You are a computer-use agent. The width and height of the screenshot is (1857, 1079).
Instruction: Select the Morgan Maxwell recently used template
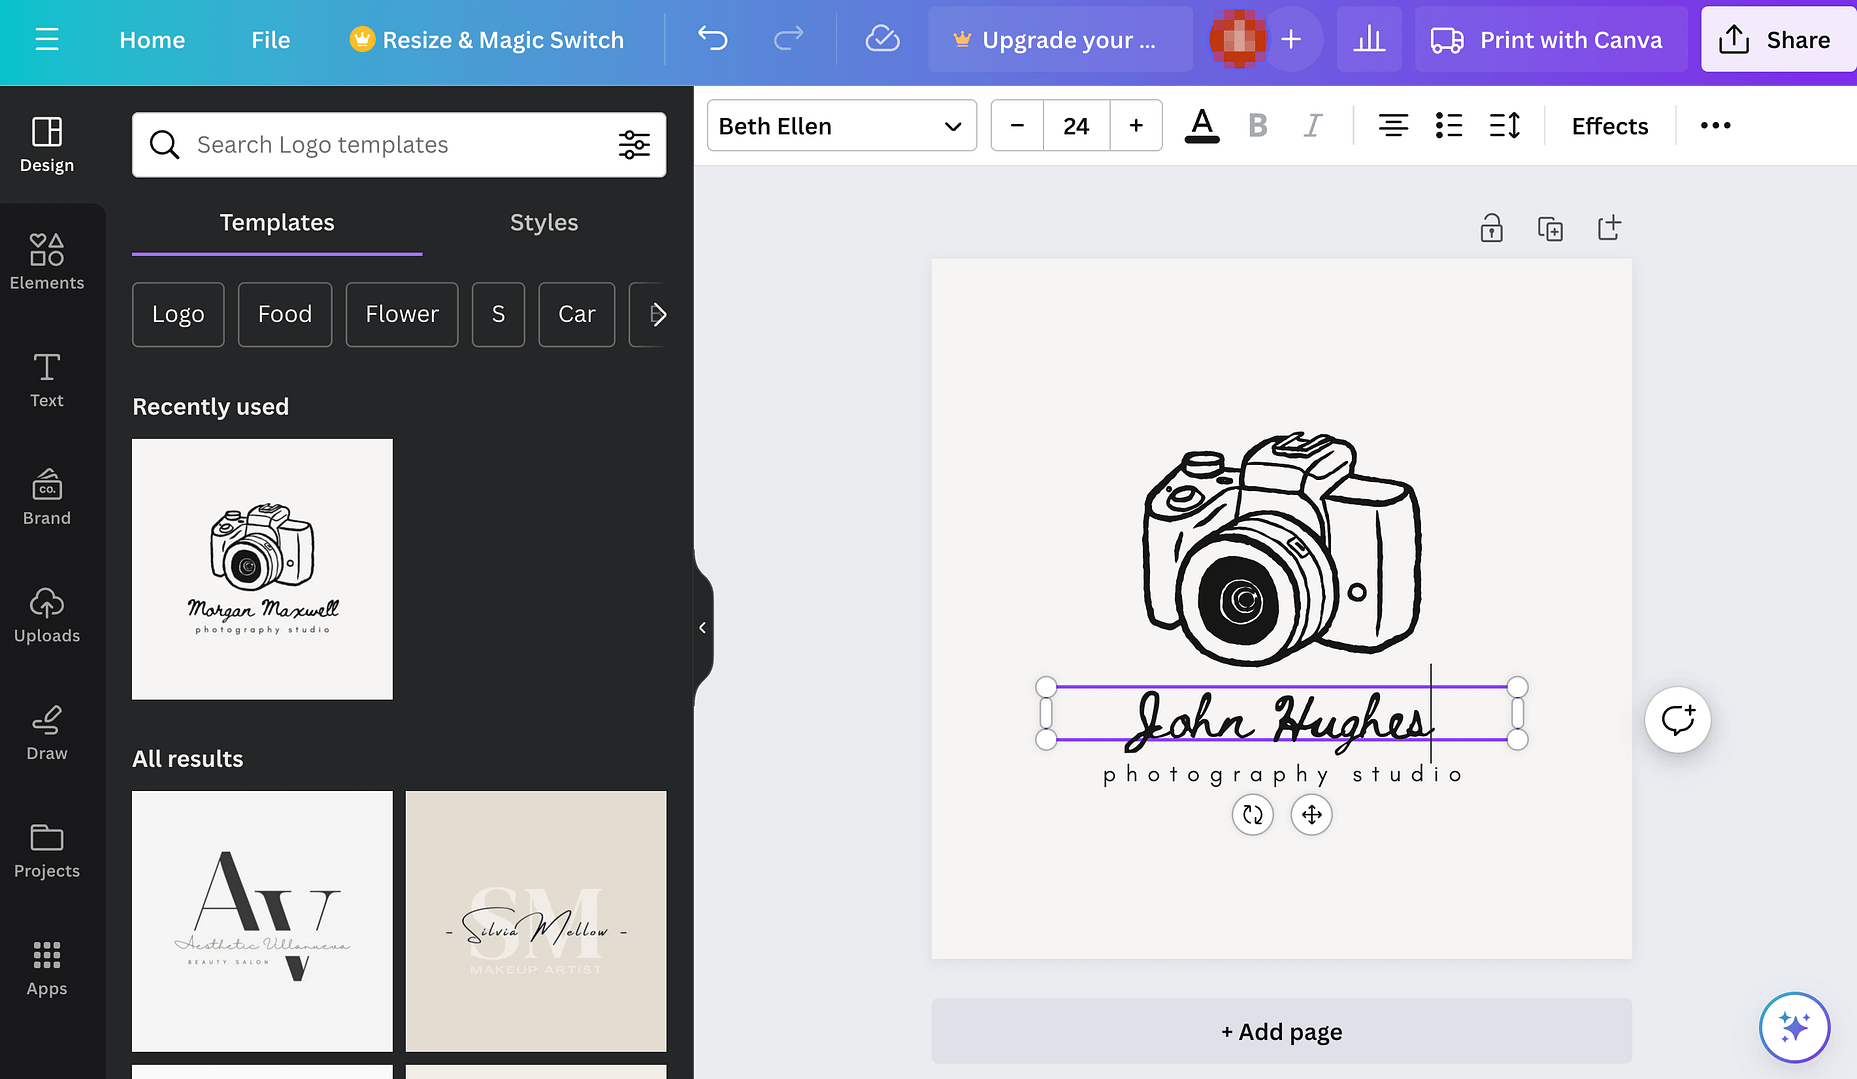262,569
